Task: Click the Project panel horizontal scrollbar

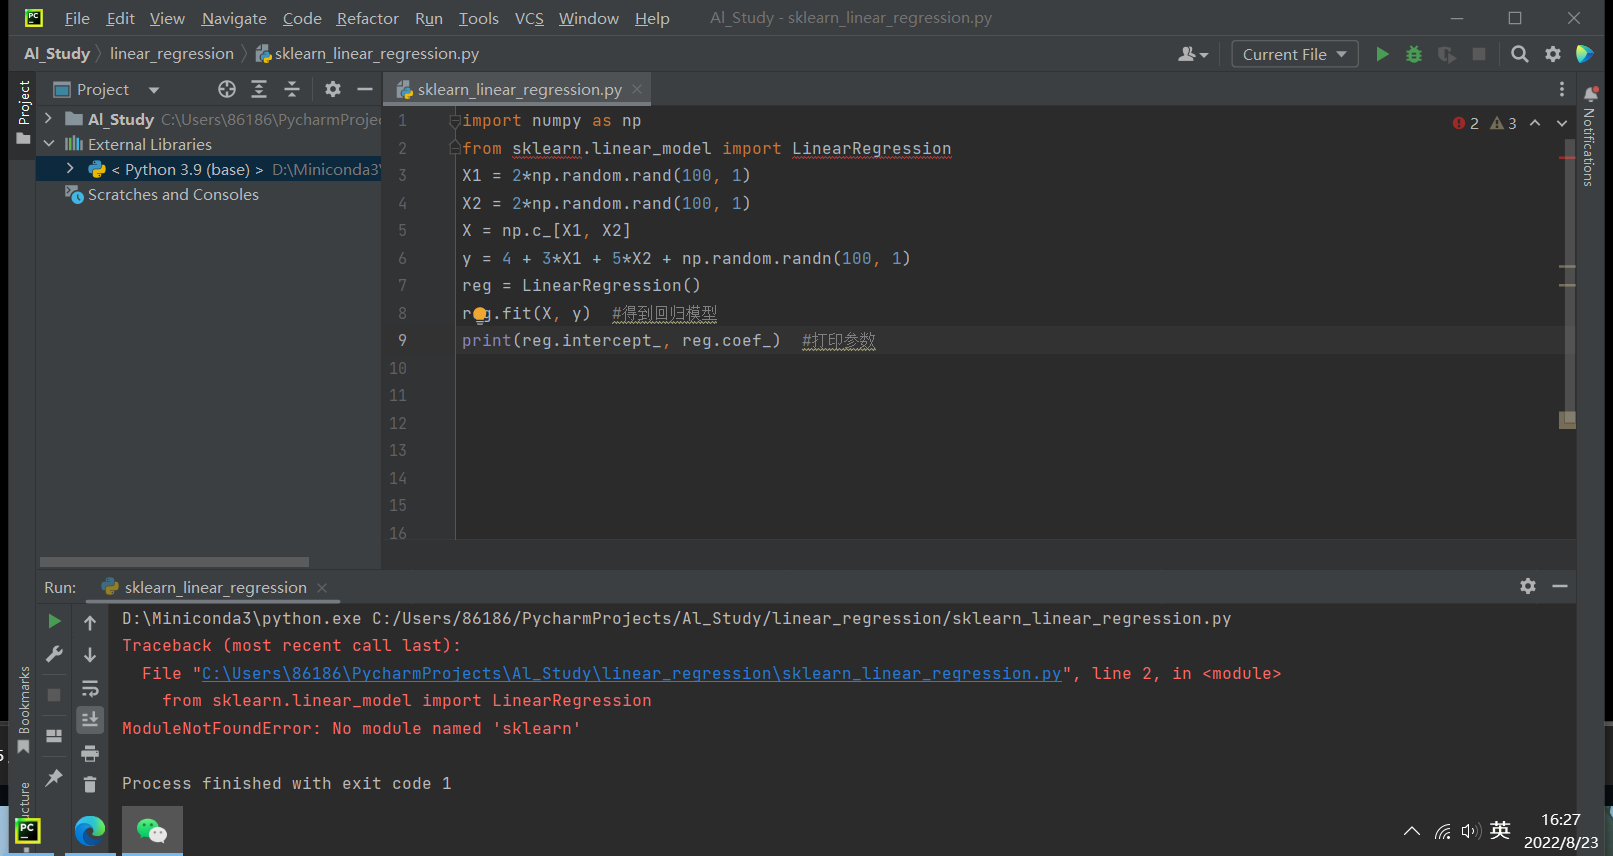Action: [174, 562]
